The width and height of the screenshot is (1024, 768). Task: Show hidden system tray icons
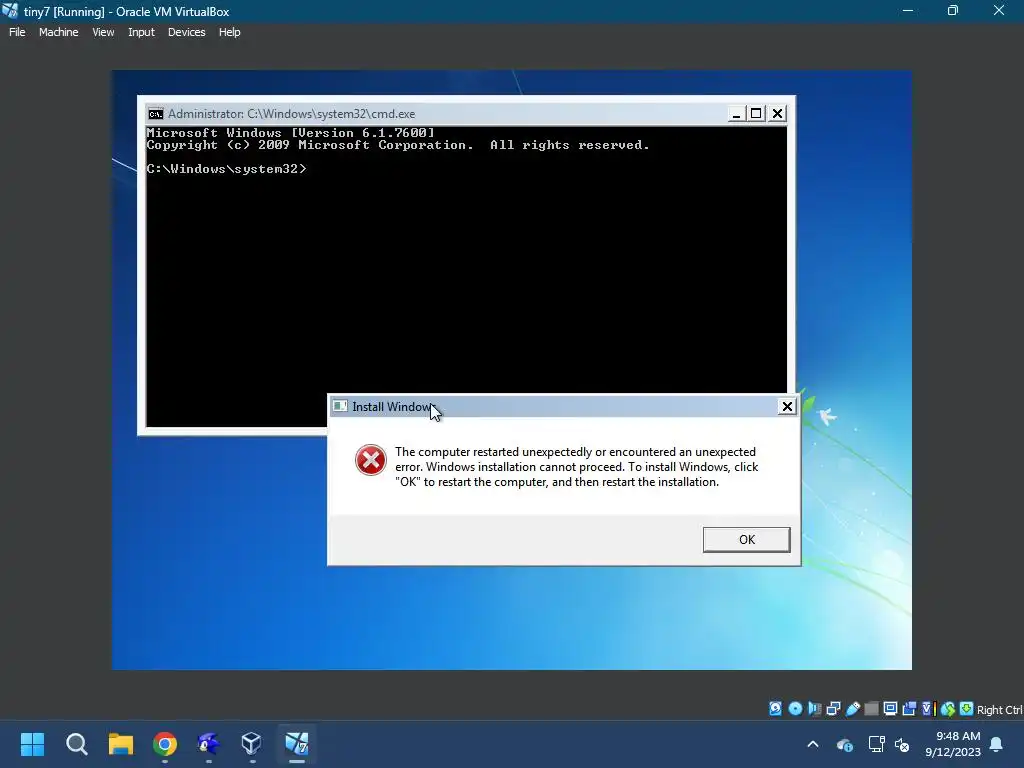click(813, 744)
